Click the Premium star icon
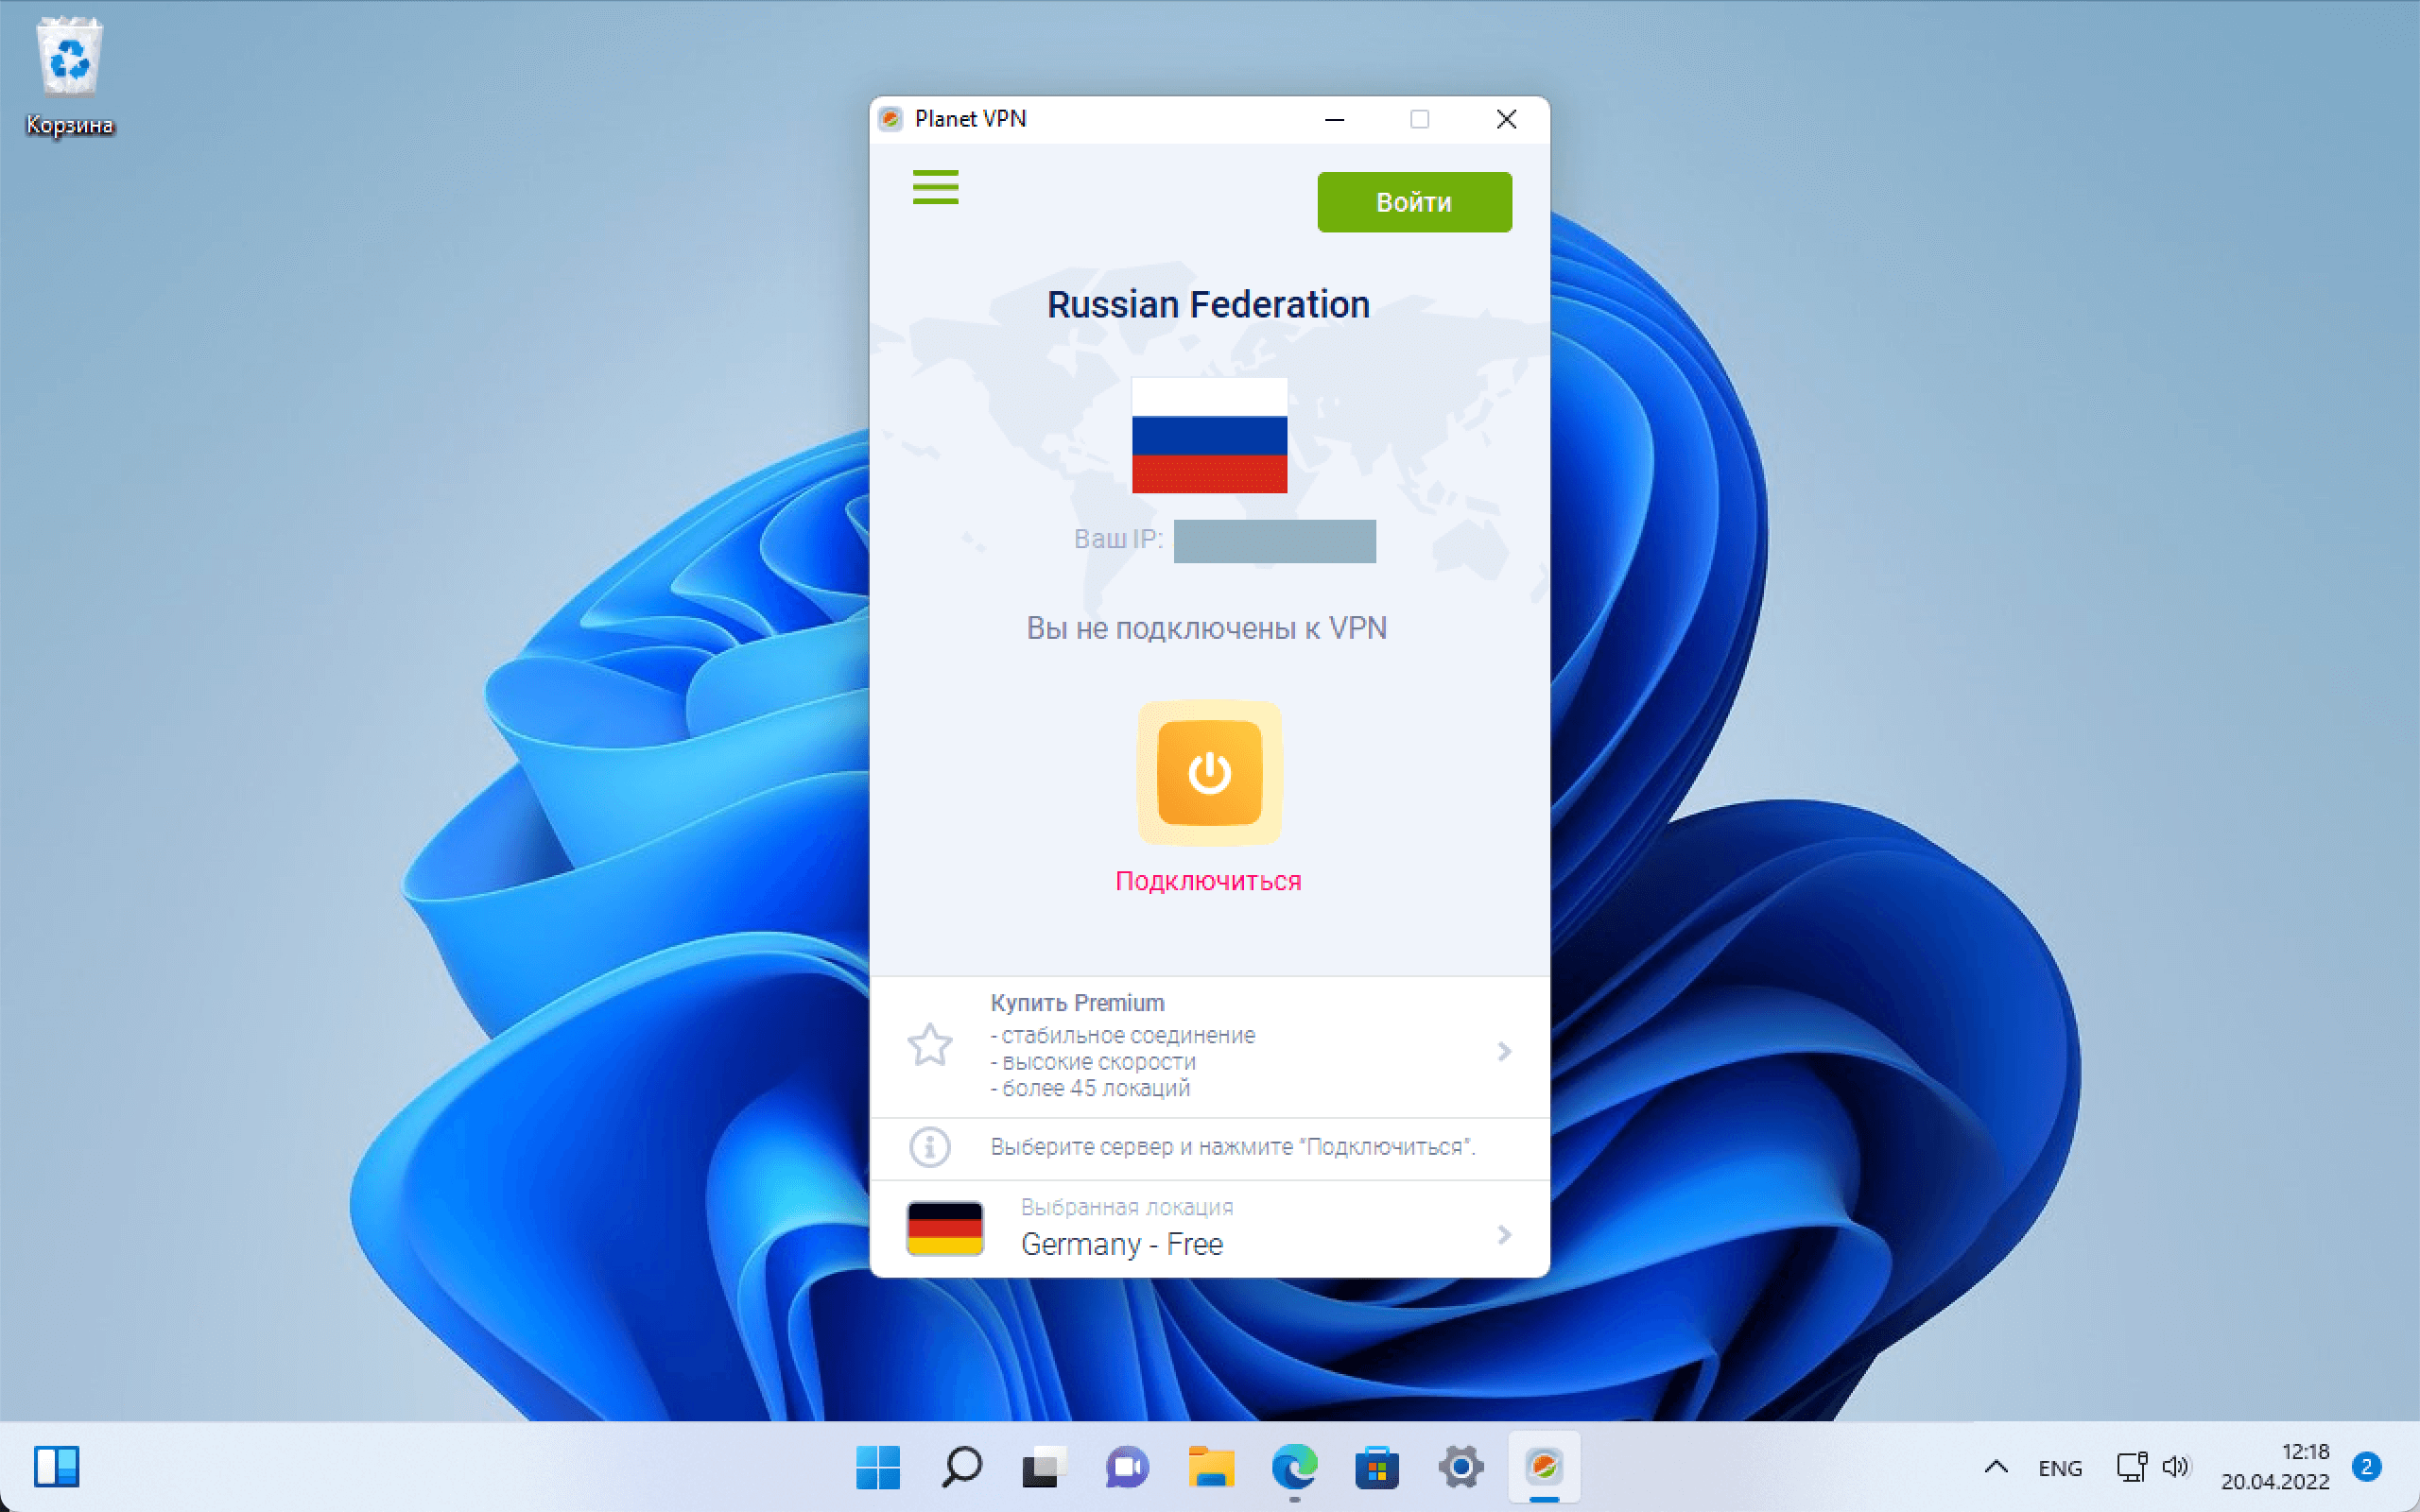Screen dimensions: 2420x1512 pyautogui.click(x=929, y=1045)
